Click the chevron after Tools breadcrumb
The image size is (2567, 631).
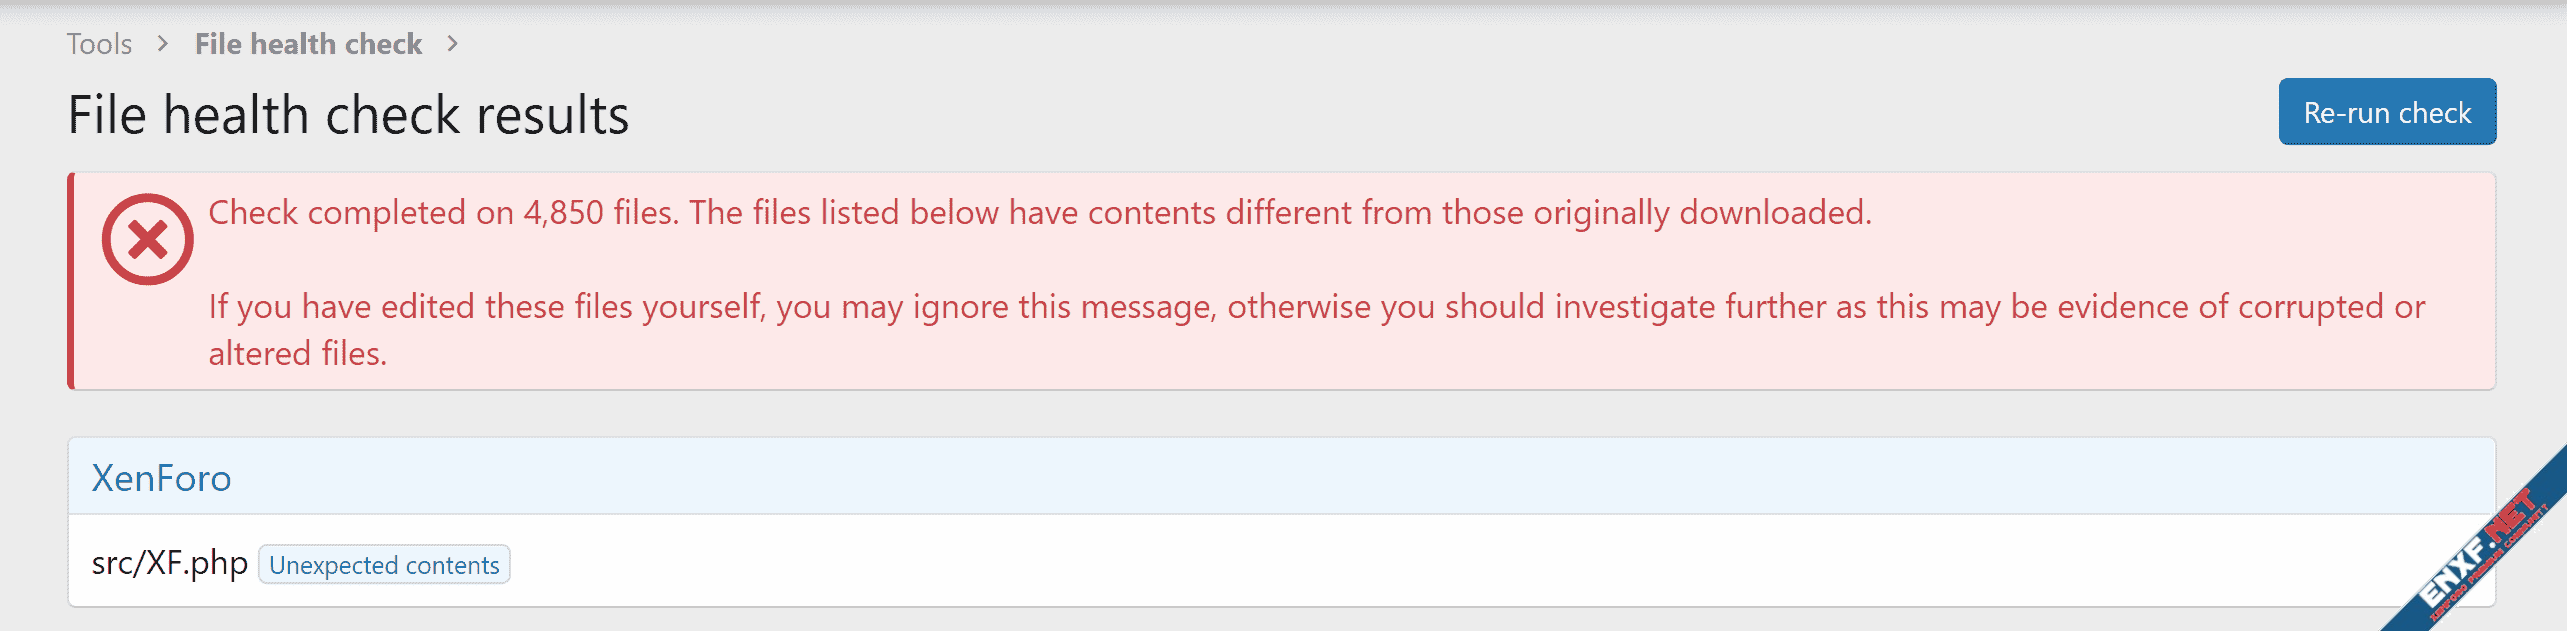[x=163, y=44]
